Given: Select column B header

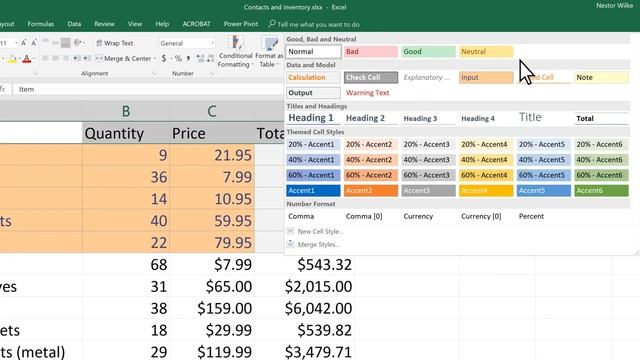Looking at the screenshot, I should click(126, 111).
